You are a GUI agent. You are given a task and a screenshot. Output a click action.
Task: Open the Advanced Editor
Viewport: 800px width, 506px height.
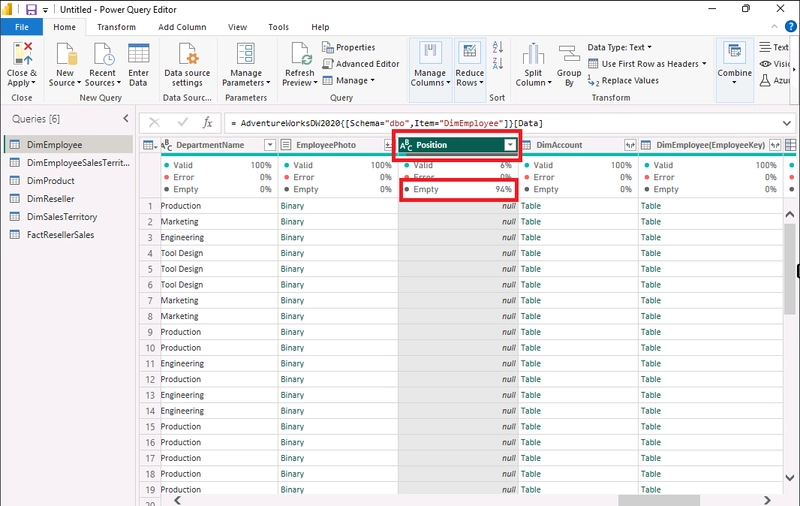361,64
